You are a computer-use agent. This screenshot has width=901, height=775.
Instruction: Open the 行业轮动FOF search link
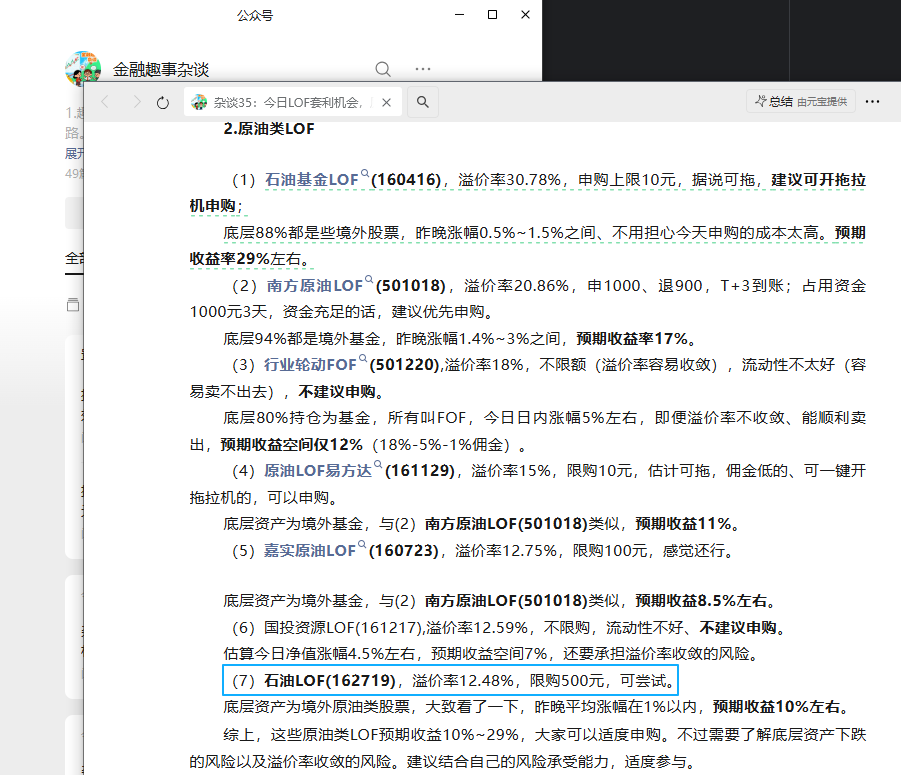[309, 365]
